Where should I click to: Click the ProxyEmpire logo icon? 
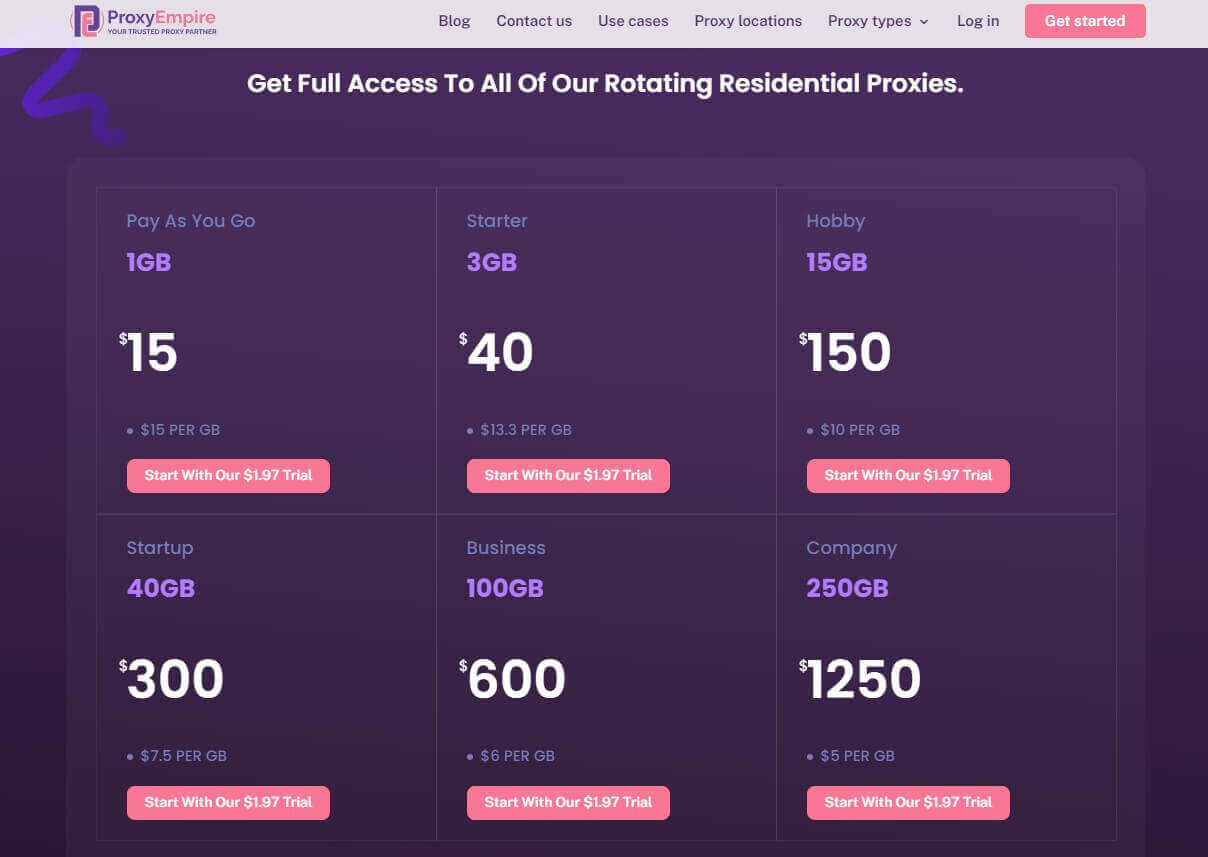point(87,21)
